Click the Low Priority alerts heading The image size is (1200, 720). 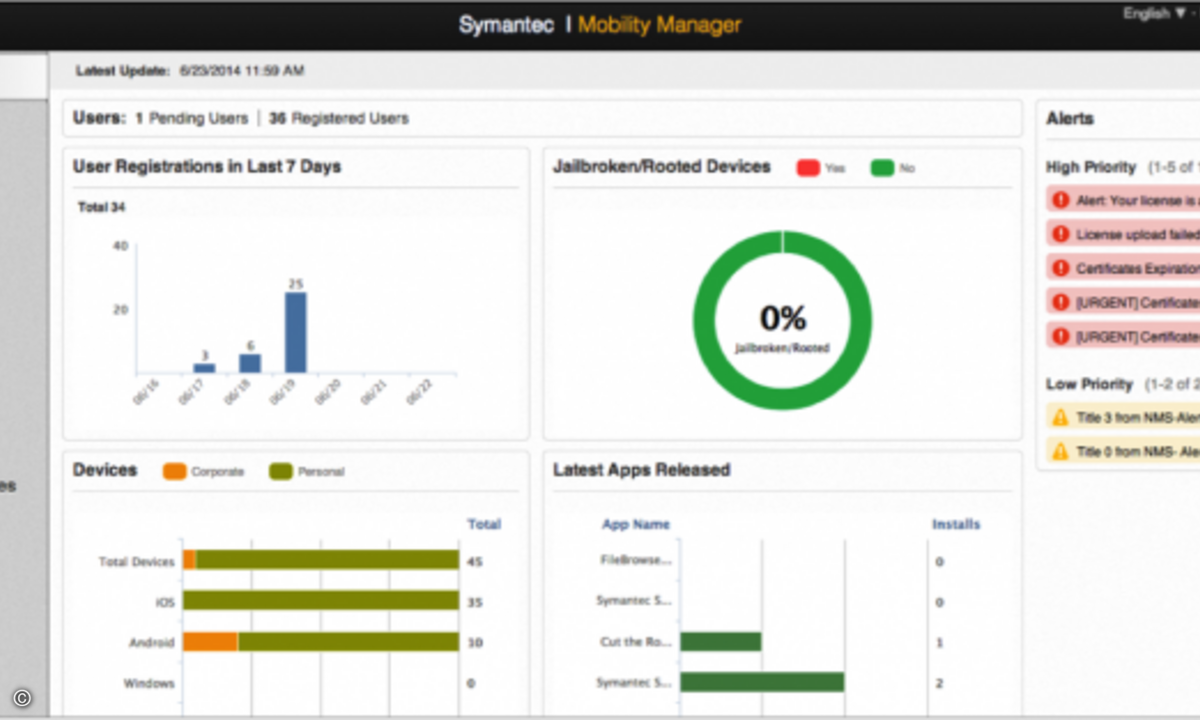click(x=1089, y=384)
